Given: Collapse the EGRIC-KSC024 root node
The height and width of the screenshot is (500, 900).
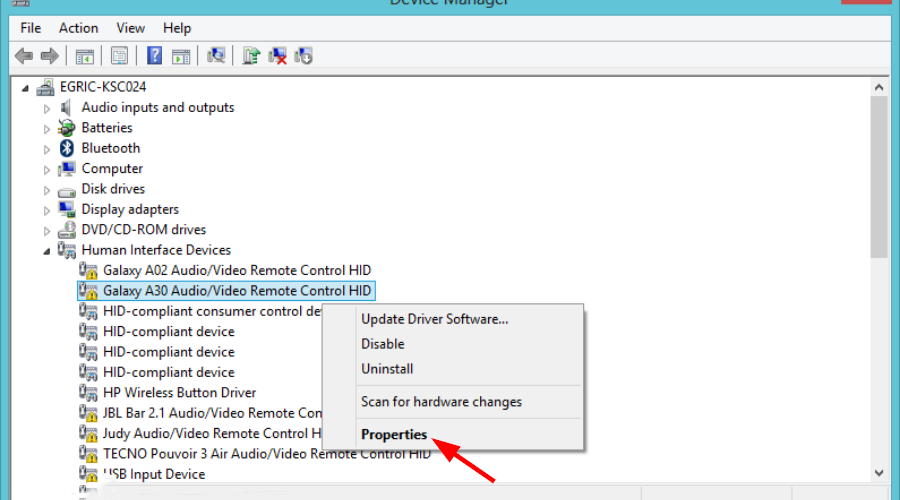Looking at the screenshot, I should [x=25, y=88].
